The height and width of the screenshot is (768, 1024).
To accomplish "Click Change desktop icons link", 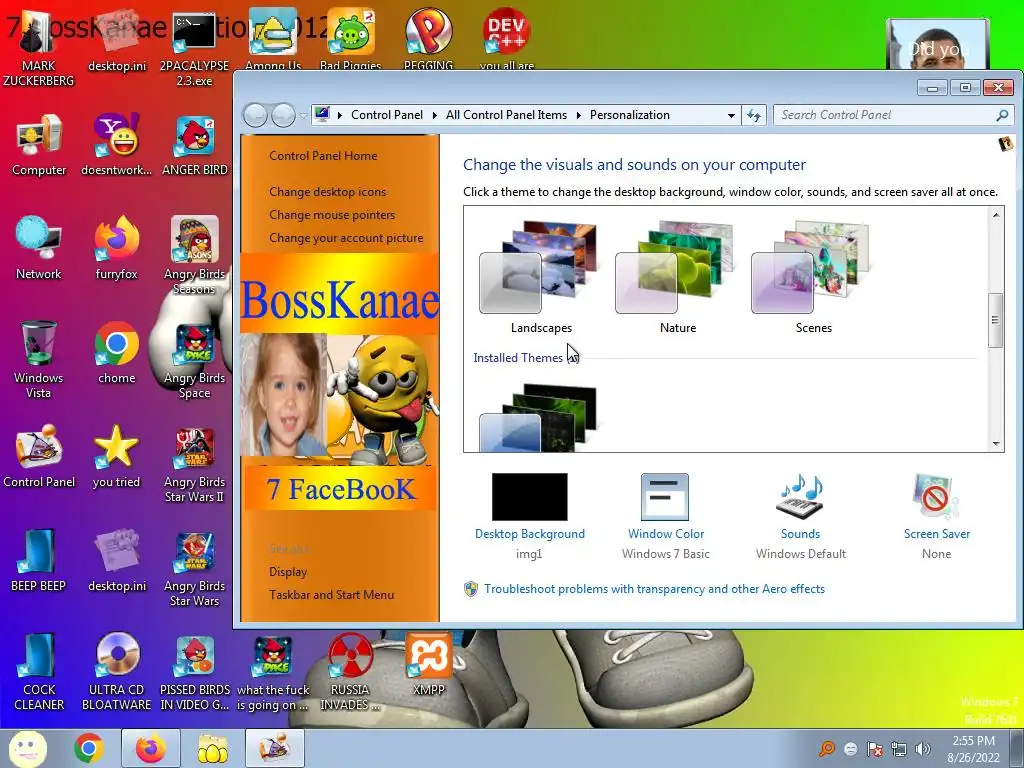I will tap(327, 192).
